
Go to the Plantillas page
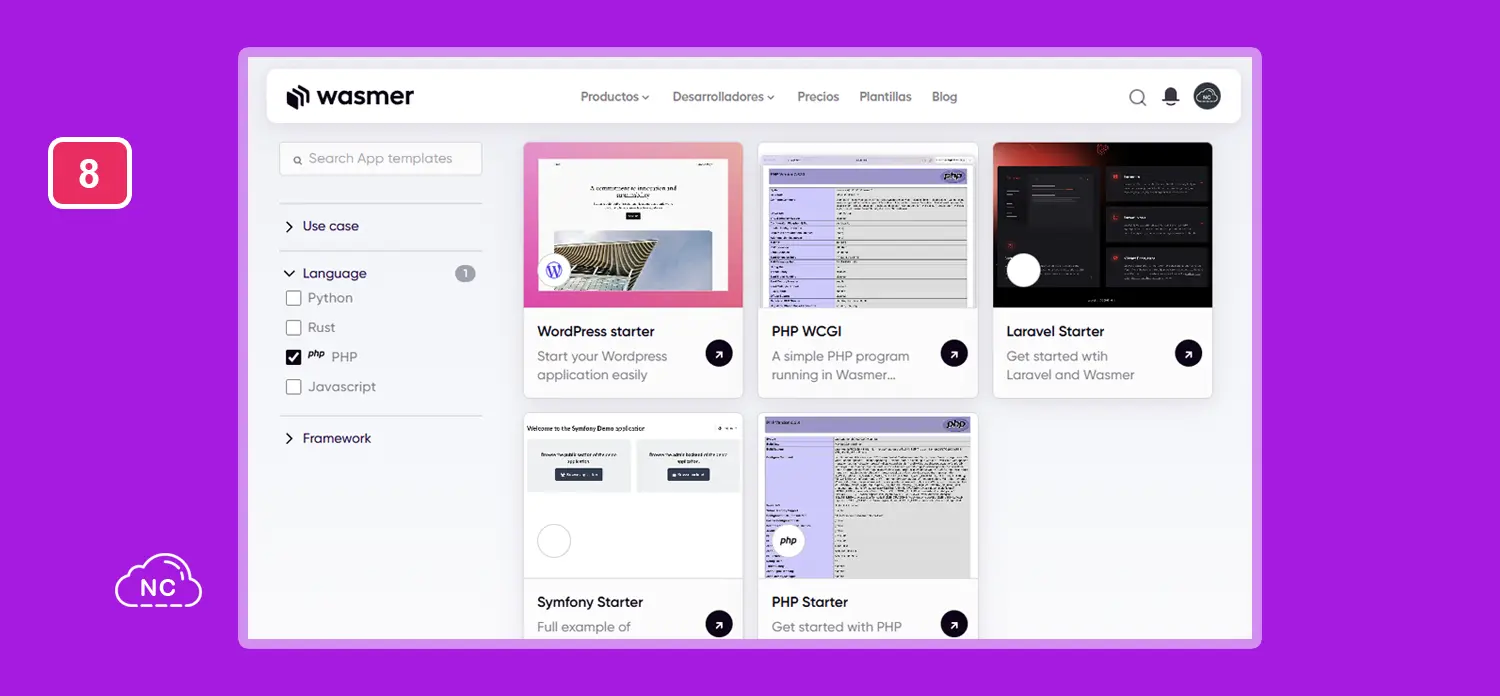[x=885, y=97]
